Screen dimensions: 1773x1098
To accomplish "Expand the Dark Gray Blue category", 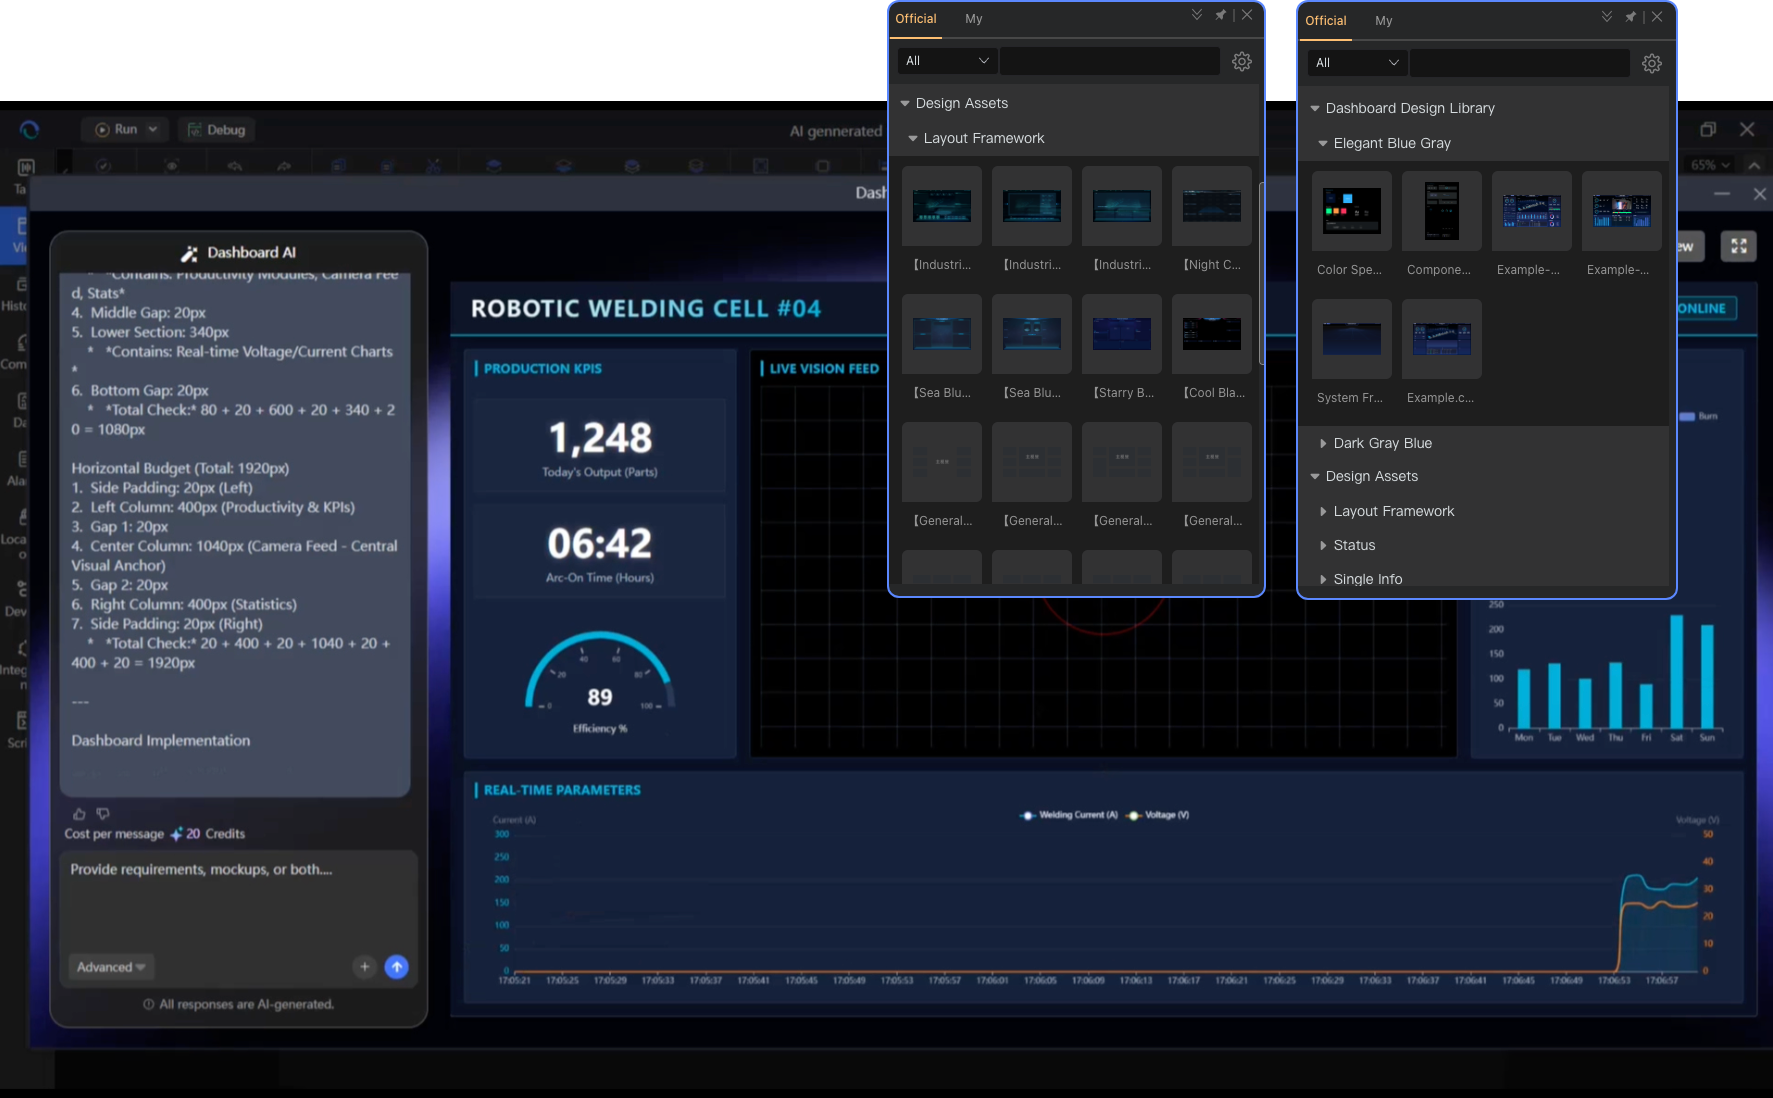I will (x=1382, y=443).
